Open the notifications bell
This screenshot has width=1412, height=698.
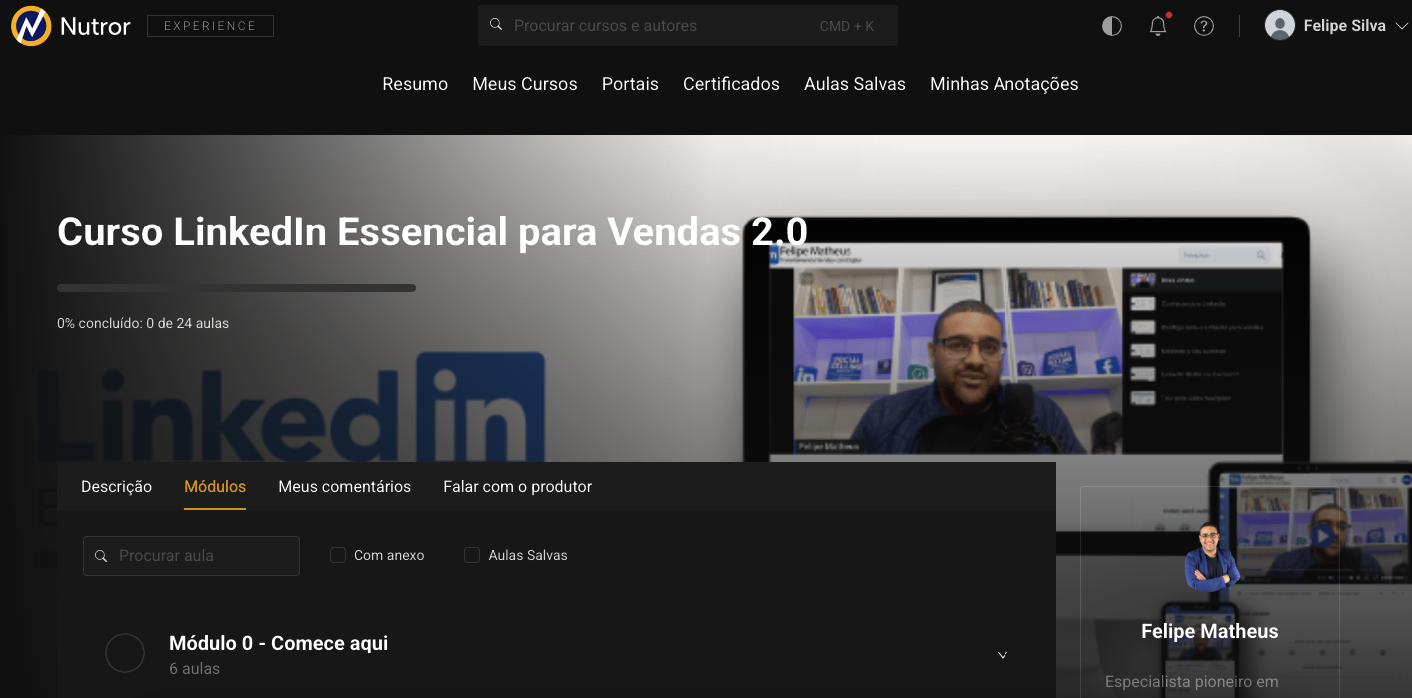pos(1158,26)
